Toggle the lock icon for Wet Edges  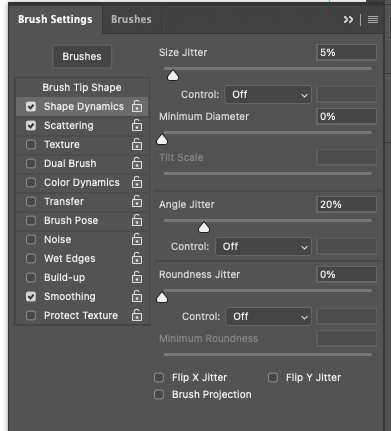tap(137, 258)
